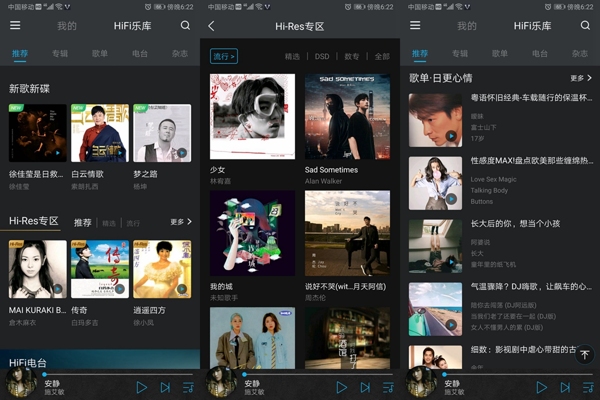Play MAI KURAKI album via its play icon
This screenshot has height=400, width=600.
tap(57, 289)
